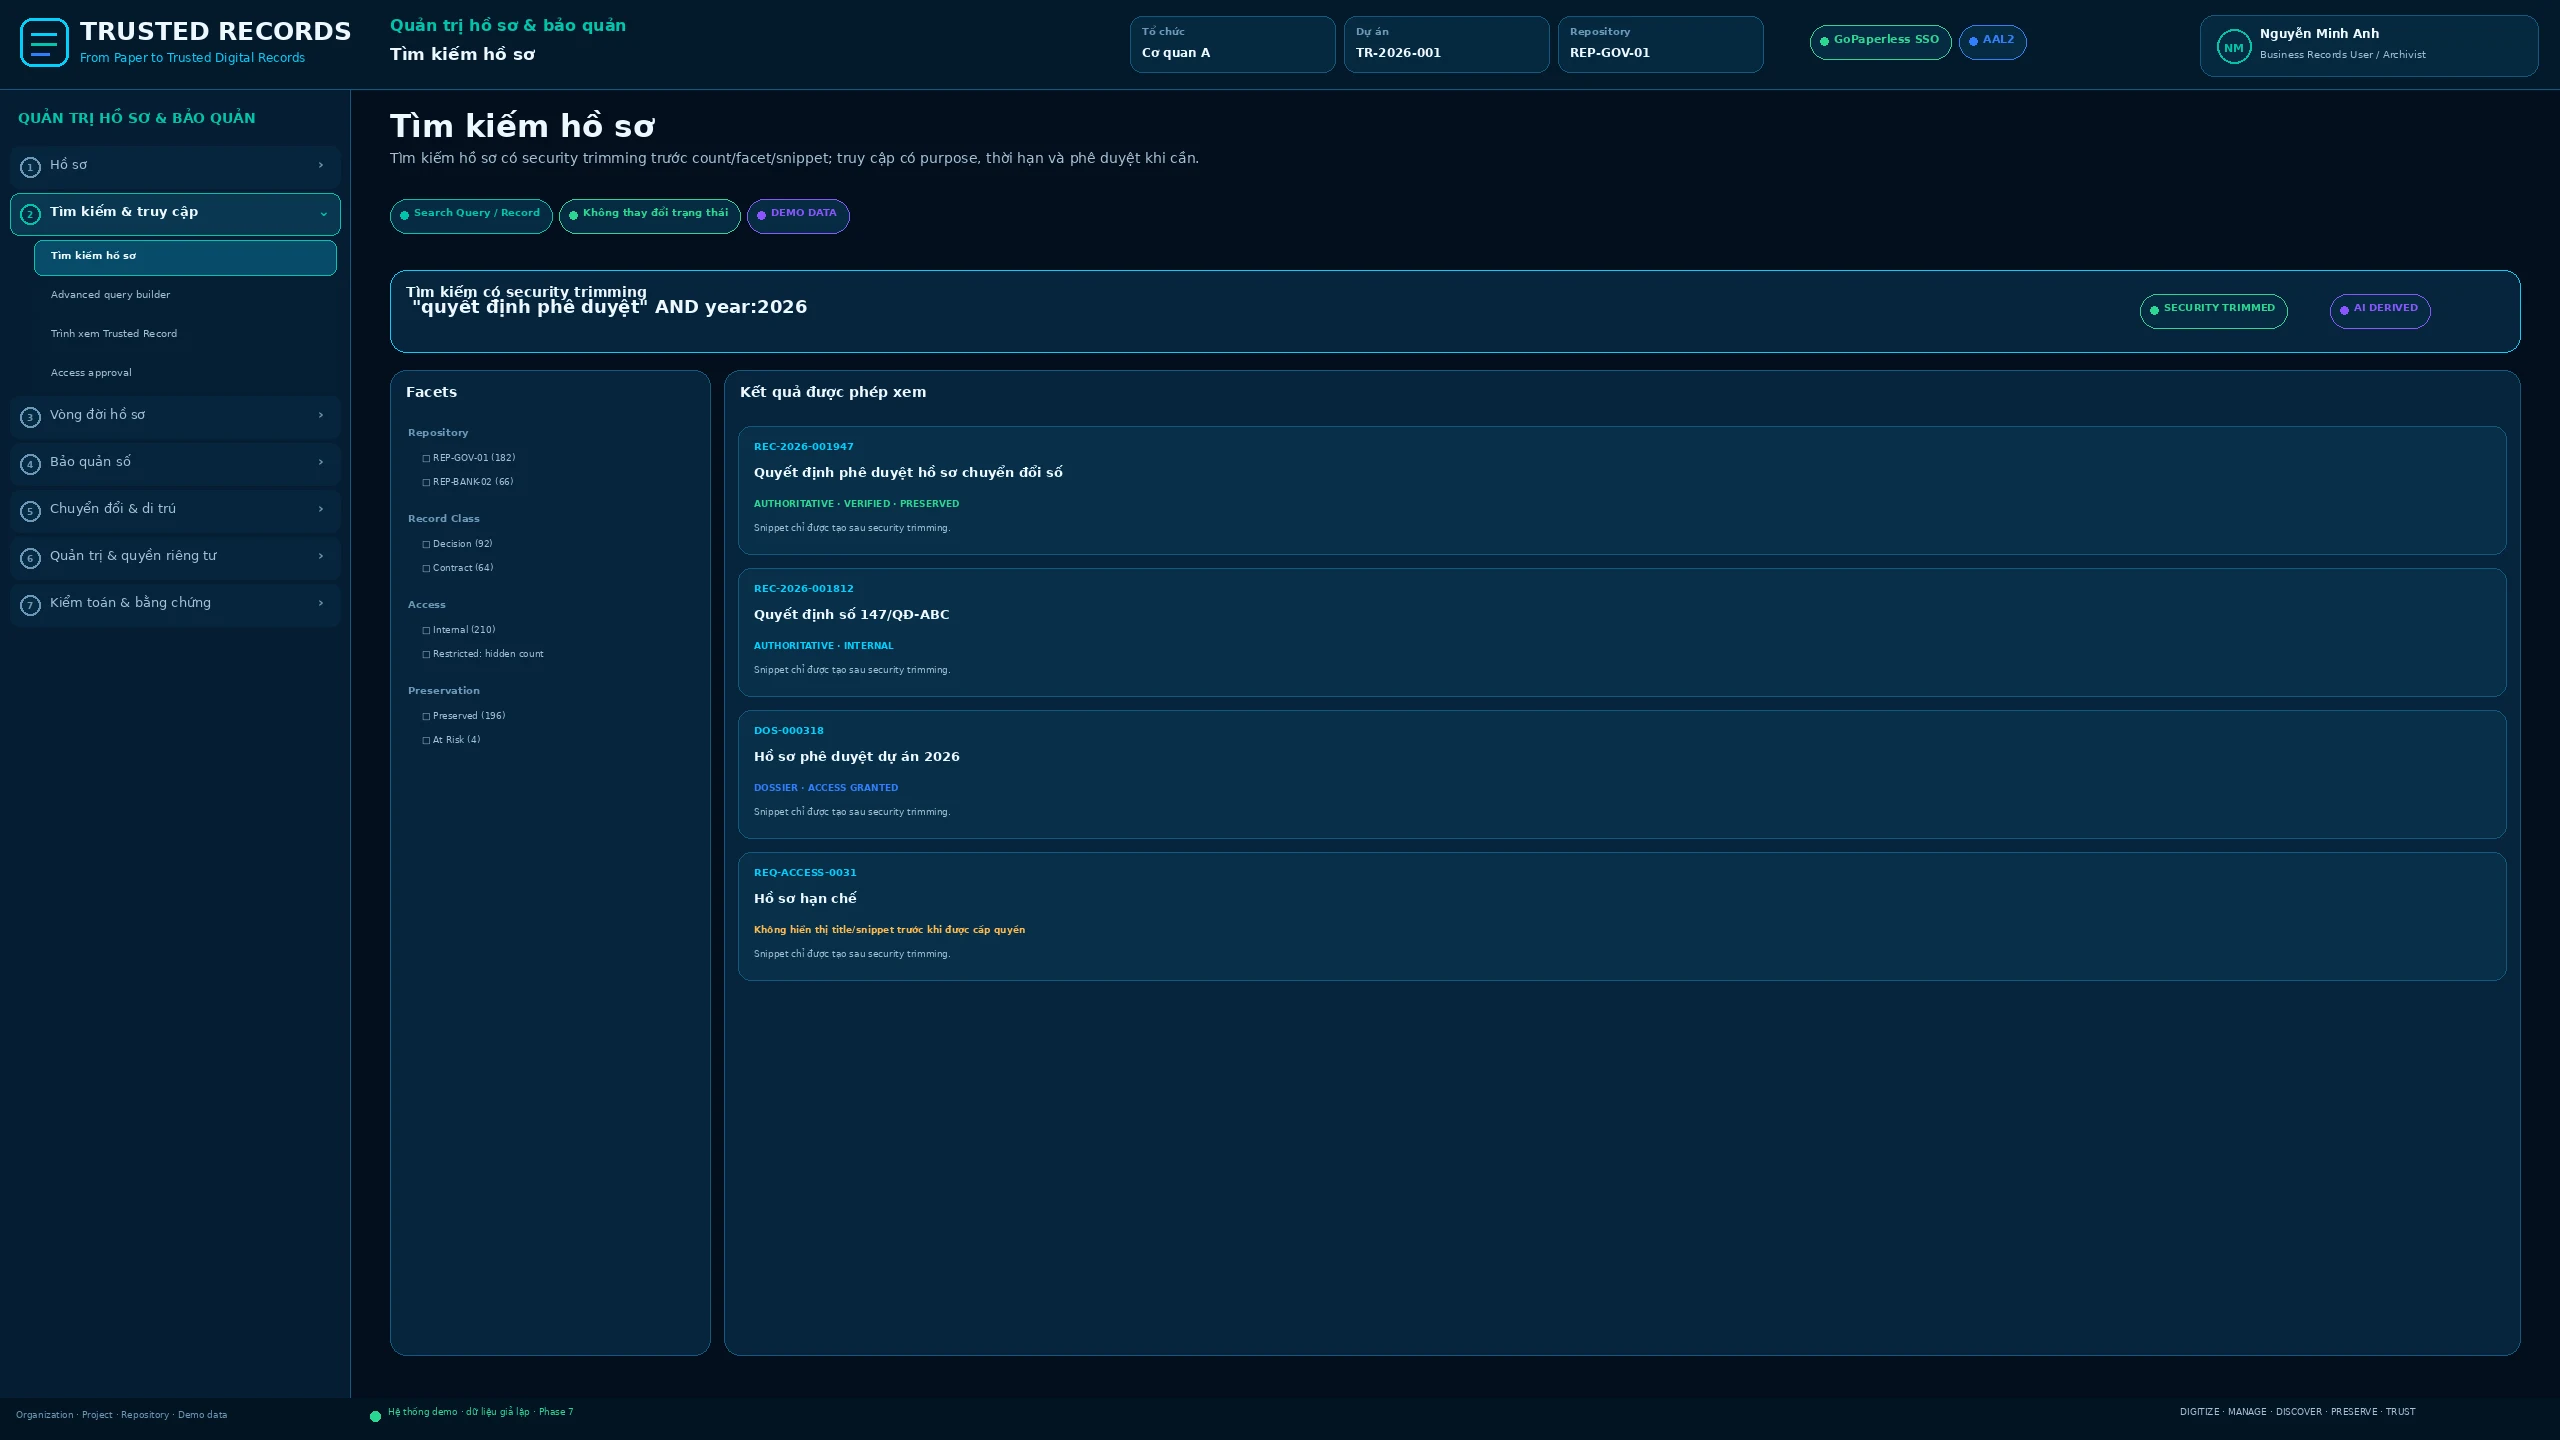Open Advanced query builder submenu item

pos(185,295)
